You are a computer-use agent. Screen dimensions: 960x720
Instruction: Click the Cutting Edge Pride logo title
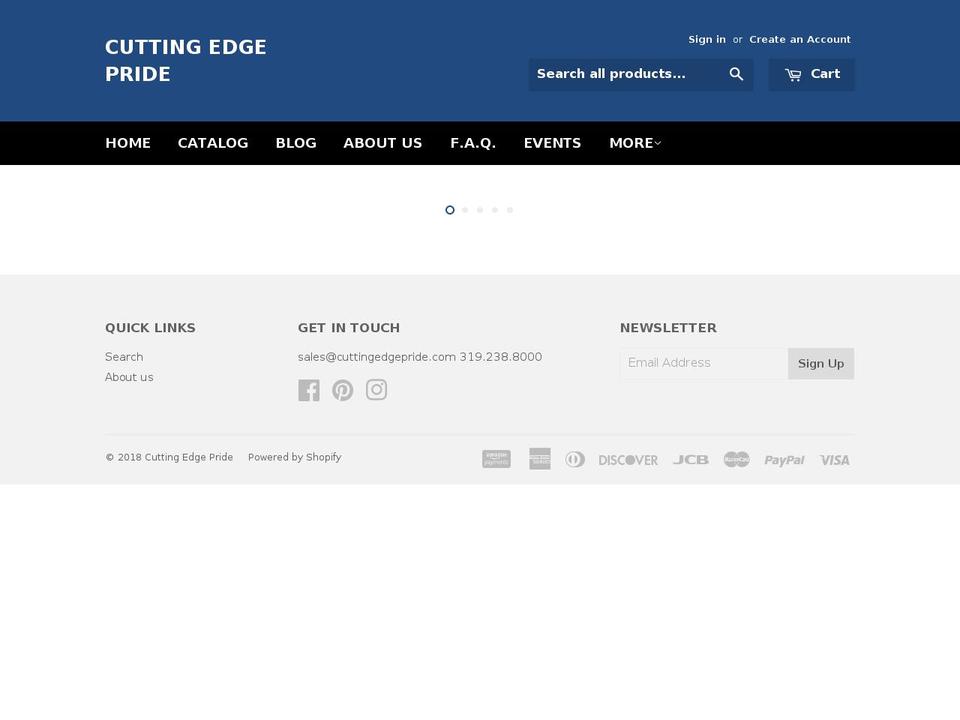[186, 61]
